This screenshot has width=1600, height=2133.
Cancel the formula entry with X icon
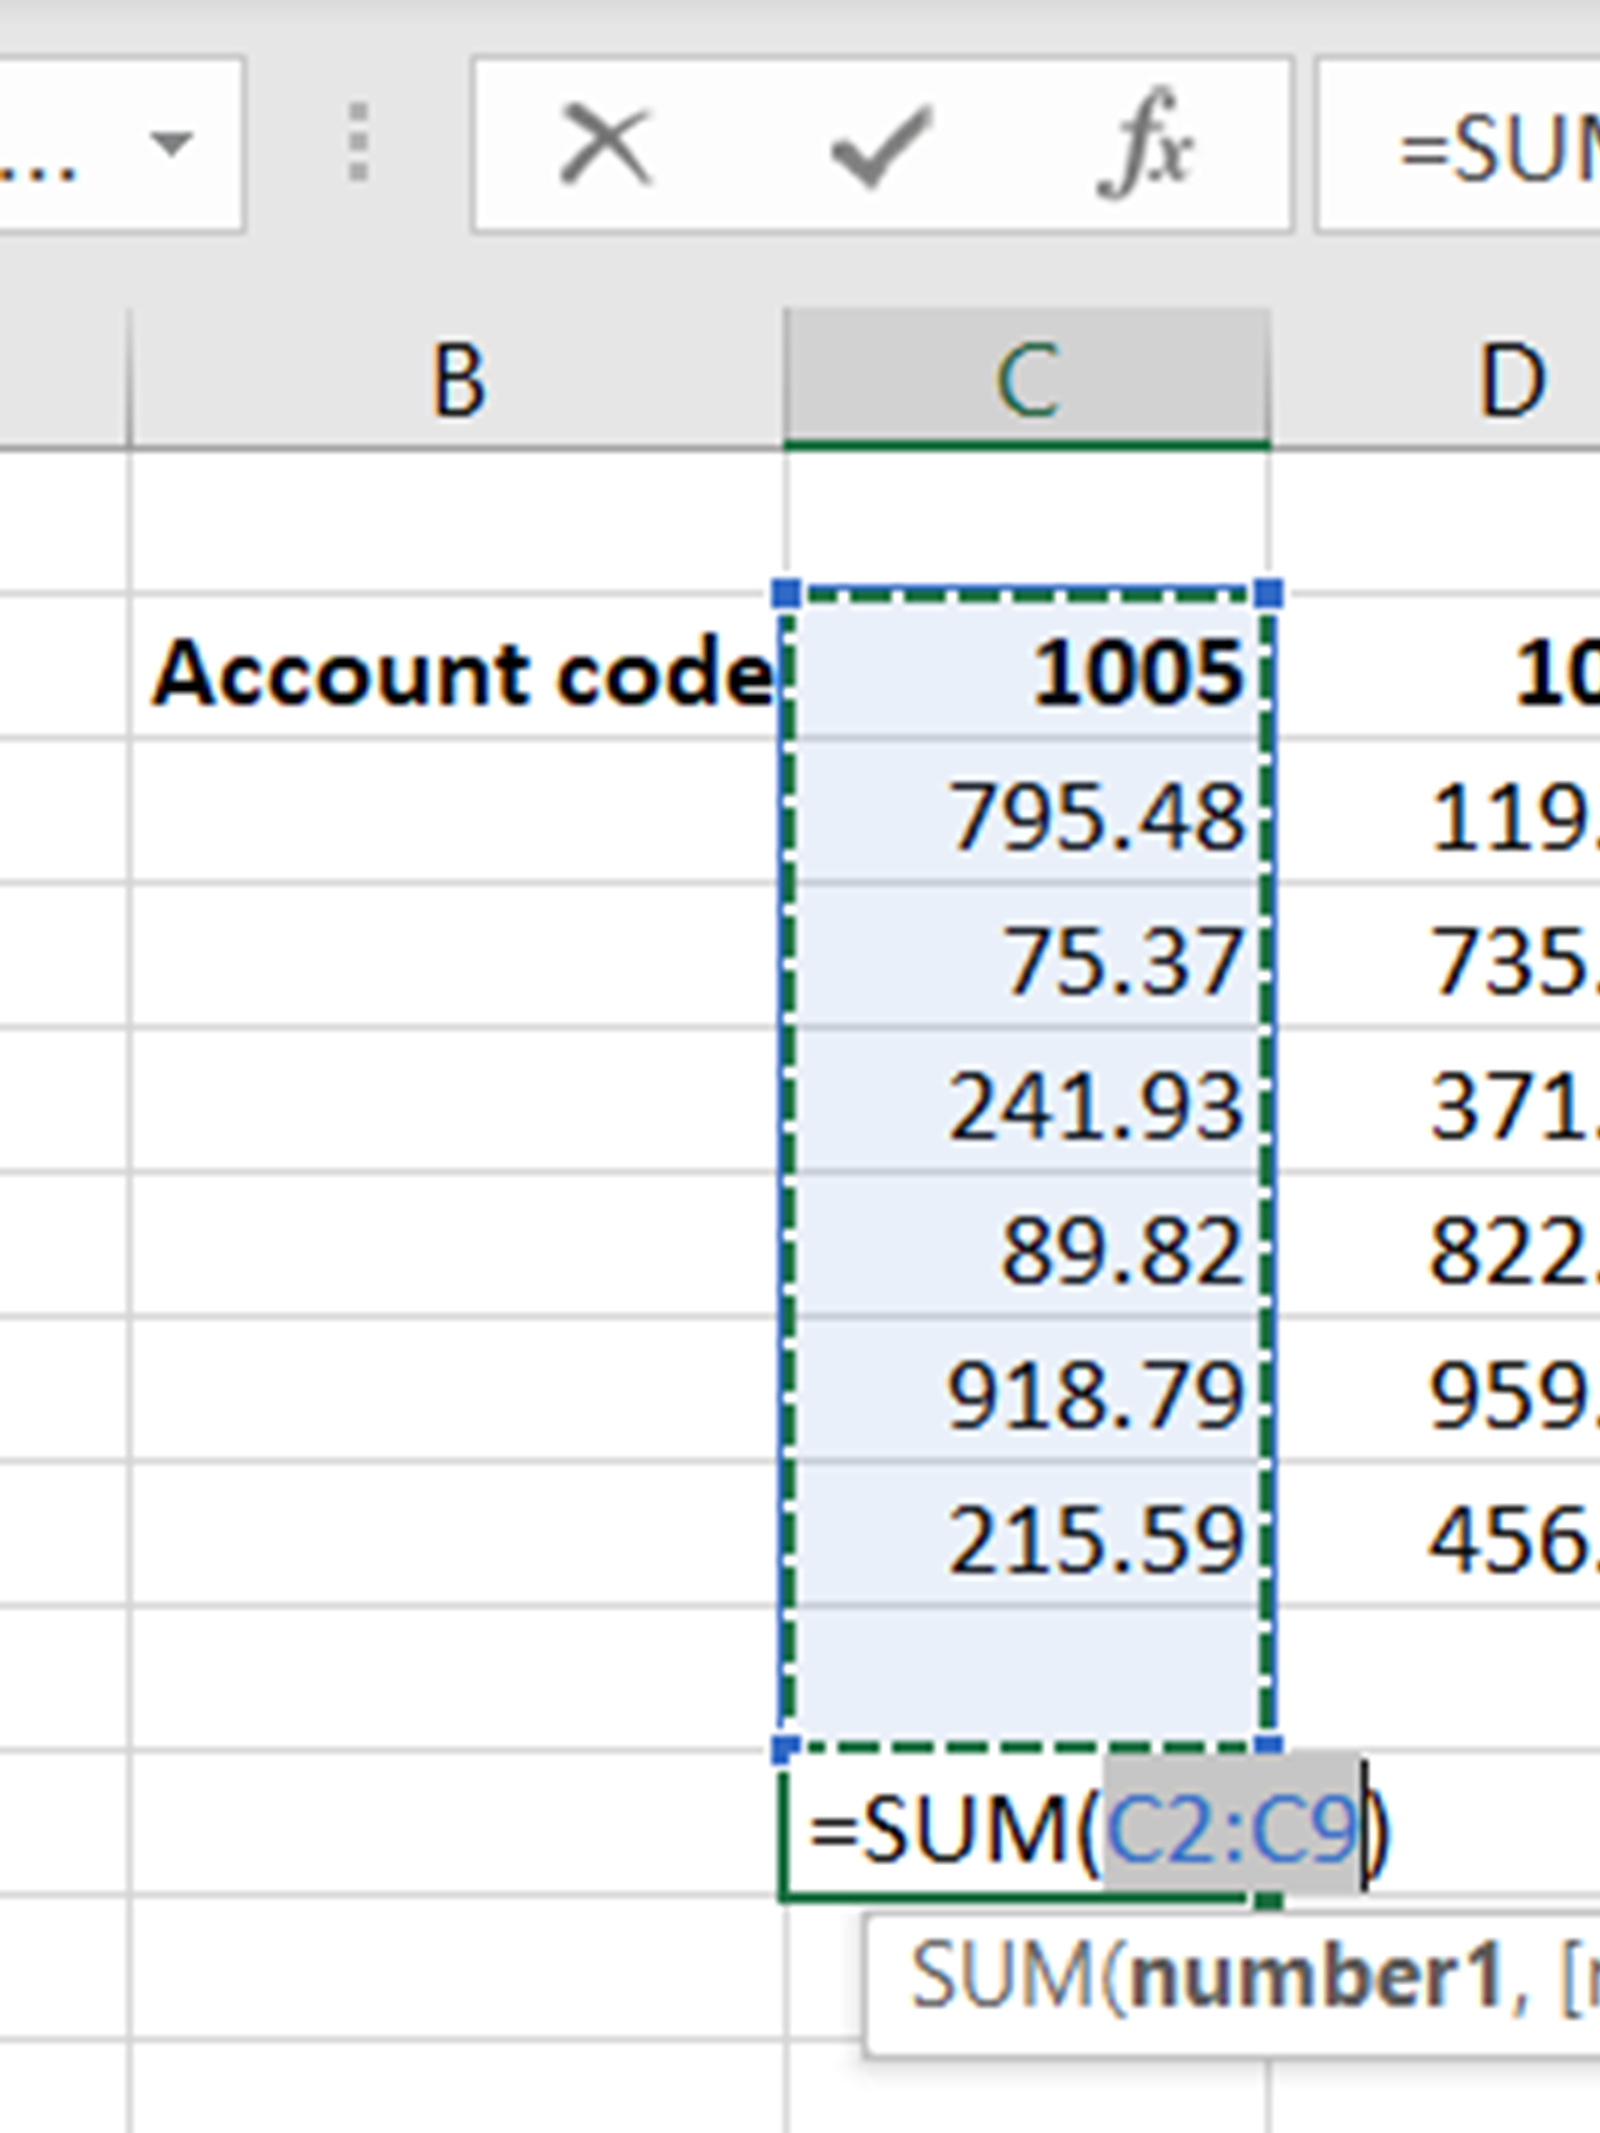[605, 145]
